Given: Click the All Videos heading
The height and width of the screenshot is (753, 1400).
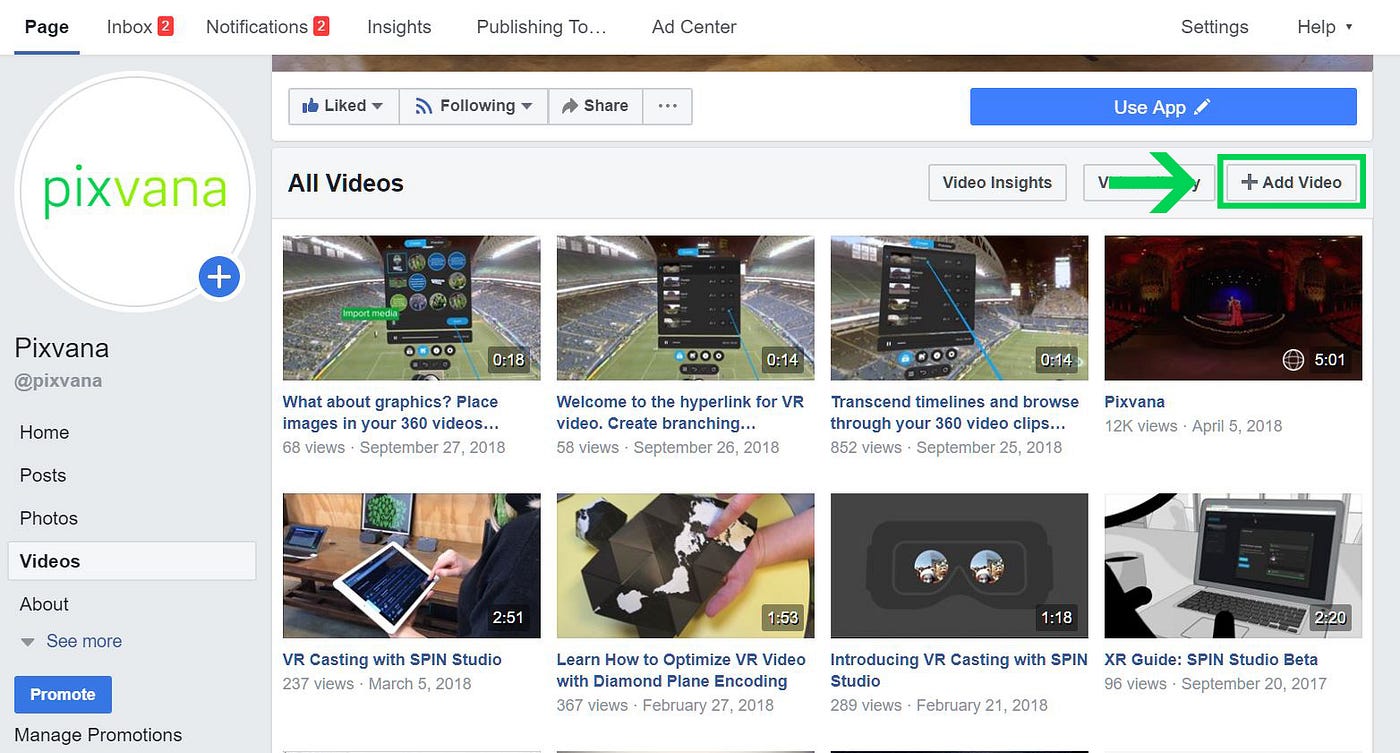Looking at the screenshot, I should (x=346, y=183).
